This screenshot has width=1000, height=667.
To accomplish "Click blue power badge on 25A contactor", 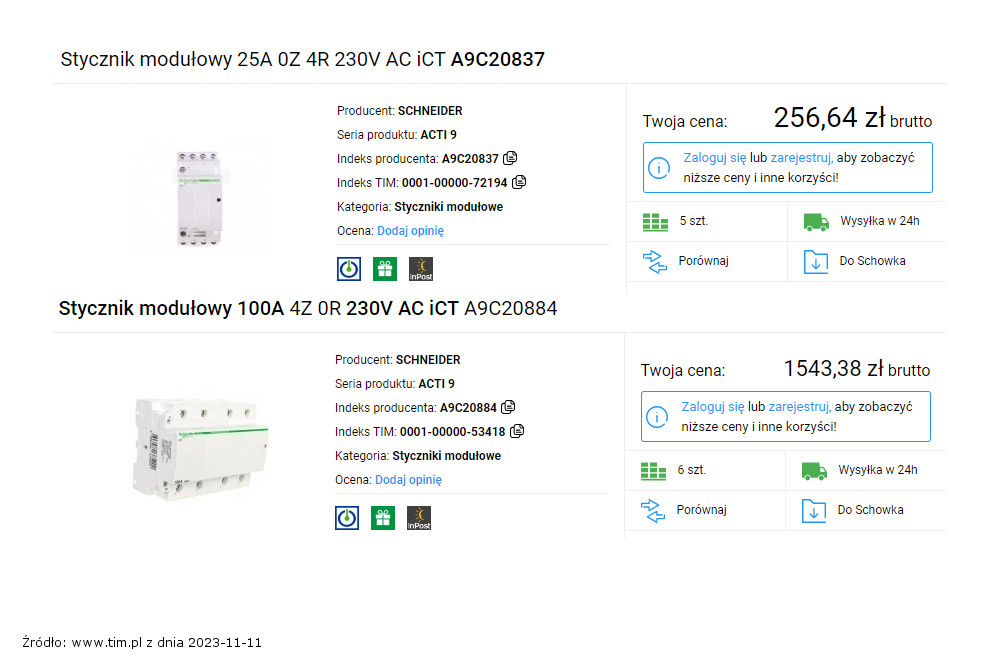I will click(x=349, y=269).
